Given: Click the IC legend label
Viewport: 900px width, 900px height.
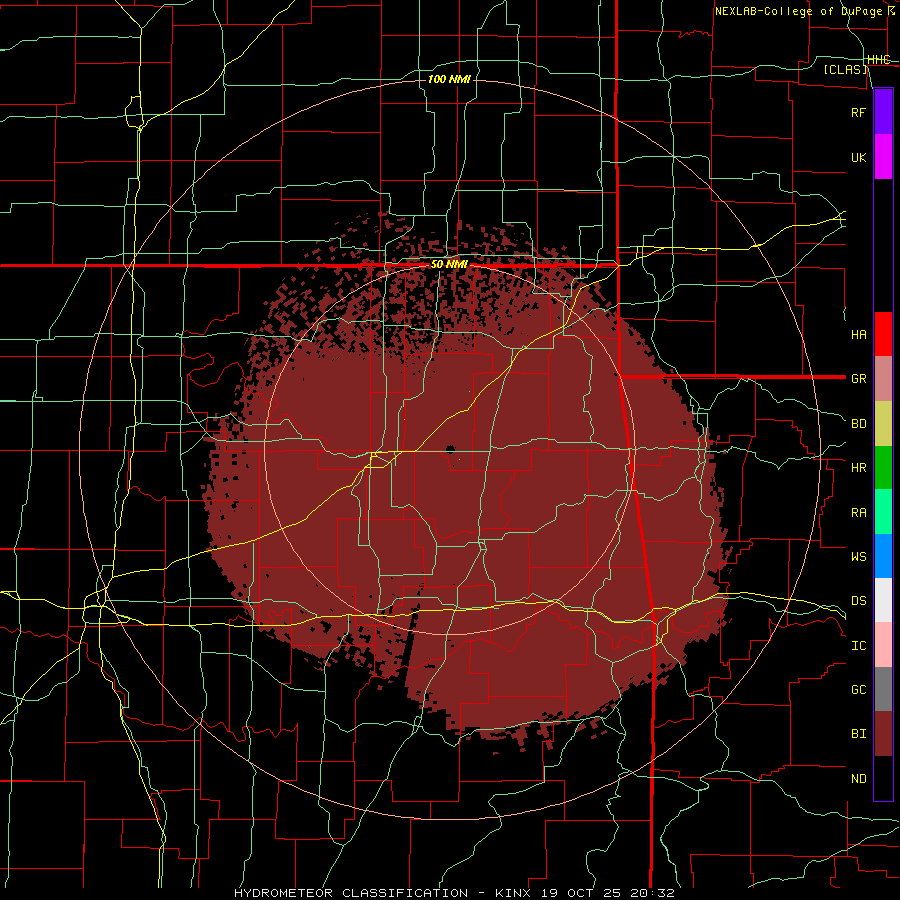Looking at the screenshot, I should 858,646.
